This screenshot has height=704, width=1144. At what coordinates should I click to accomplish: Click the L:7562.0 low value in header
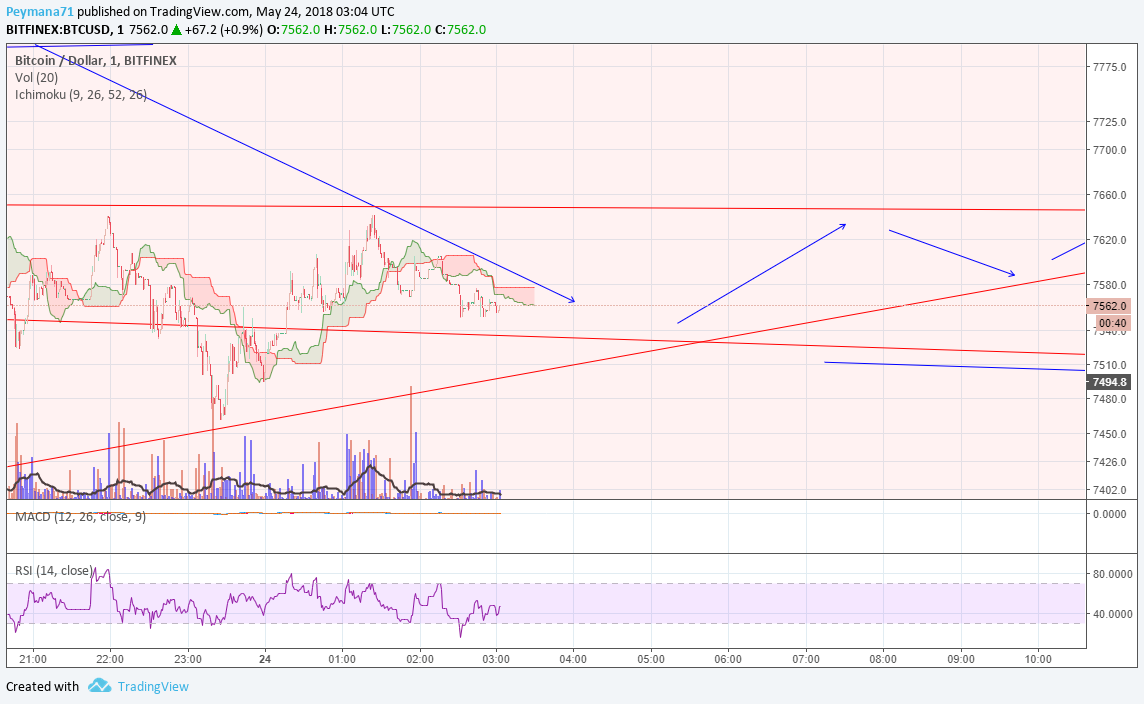[406, 30]
